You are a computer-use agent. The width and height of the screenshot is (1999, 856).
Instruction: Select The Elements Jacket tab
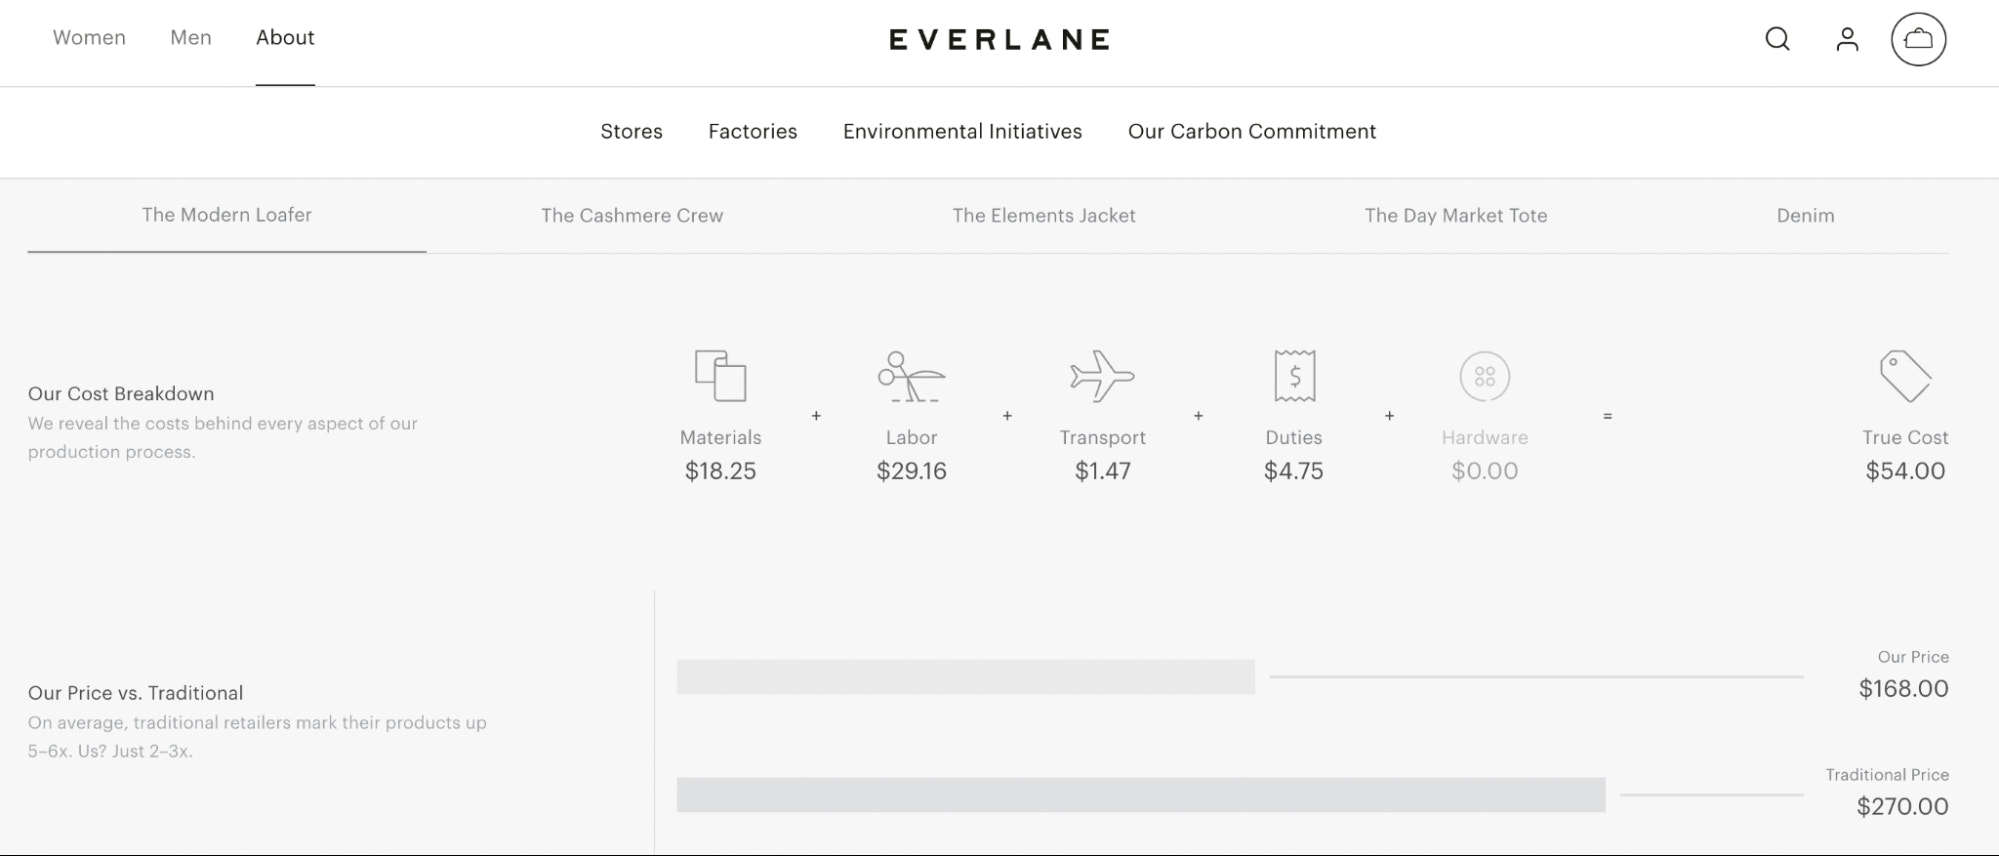[1043, 215]
